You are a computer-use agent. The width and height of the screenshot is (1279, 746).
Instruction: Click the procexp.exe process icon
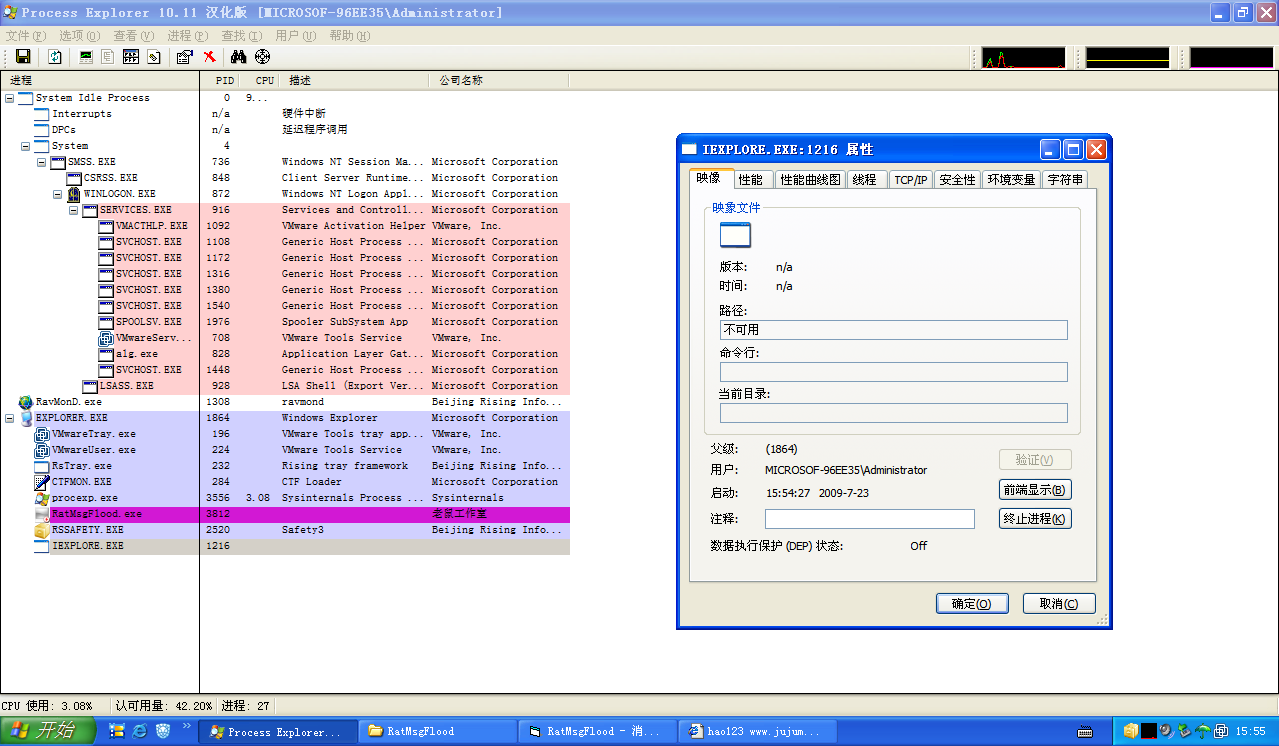(42, 498)
